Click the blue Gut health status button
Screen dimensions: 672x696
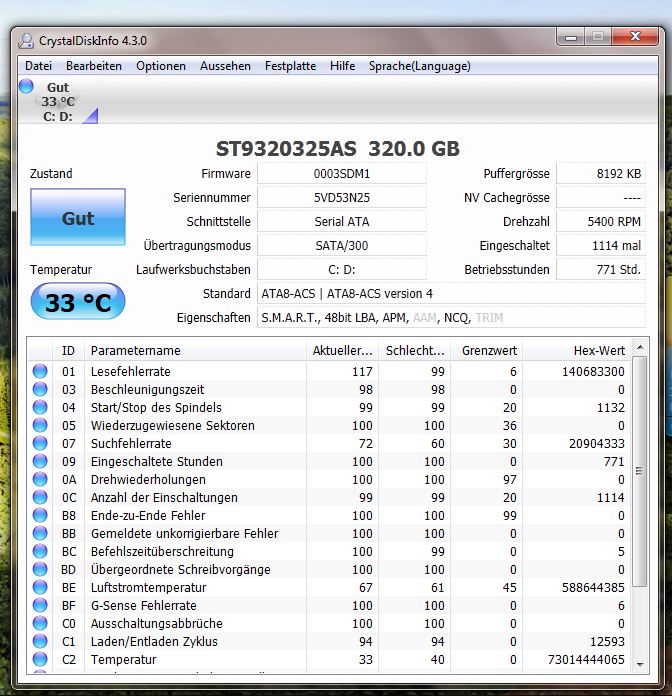tap(78, 217)
